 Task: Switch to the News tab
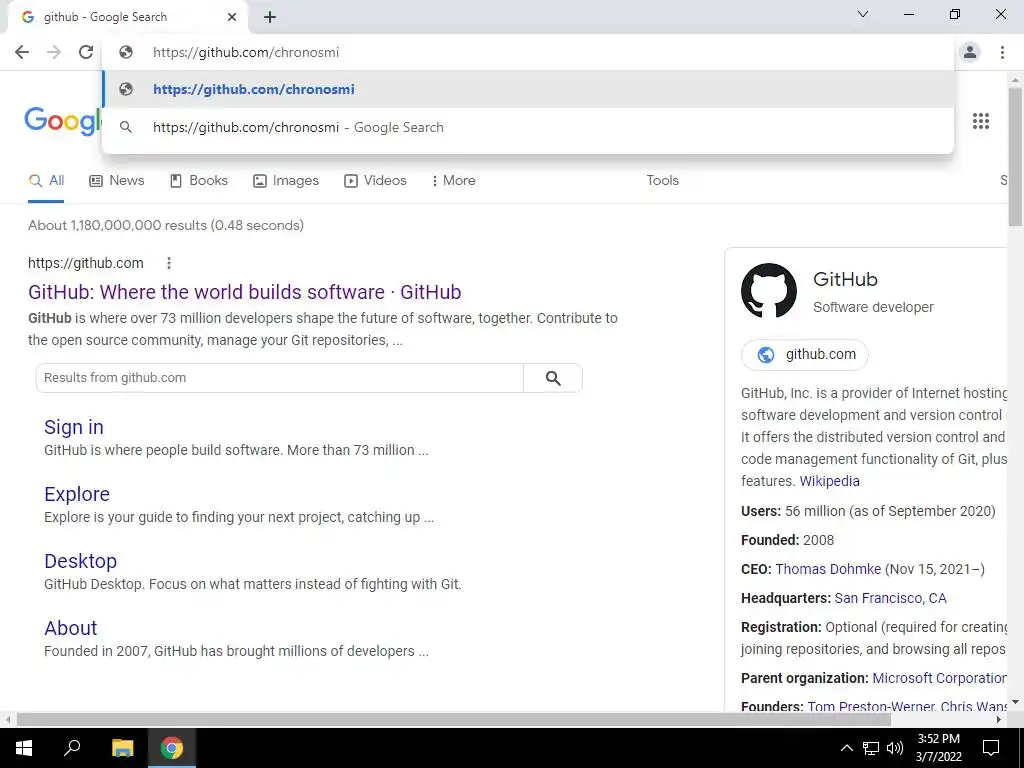116,180
